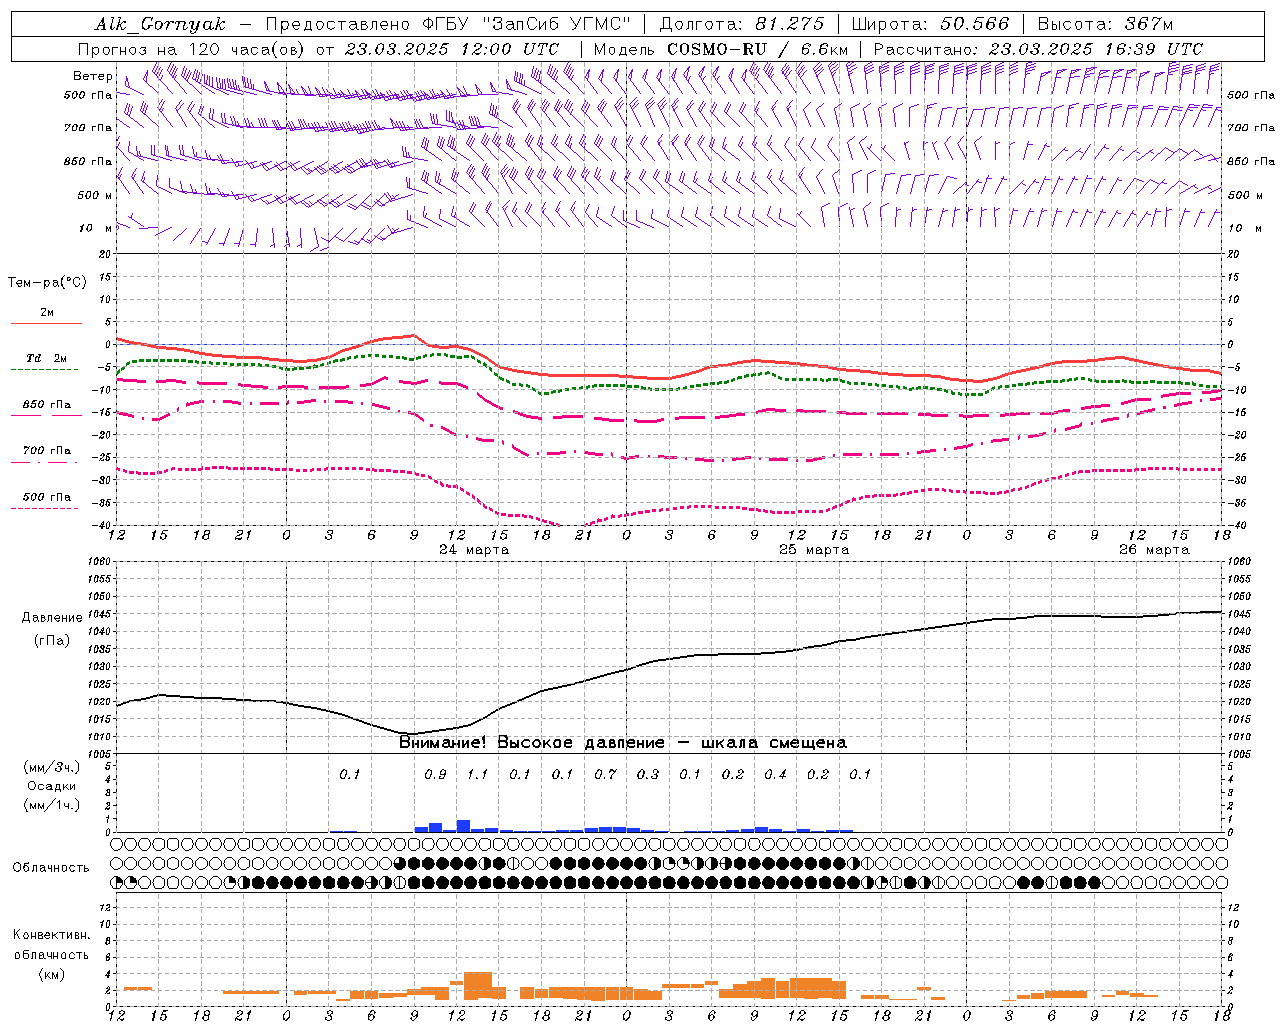
Task: Click the 24 марта date label
Action: coord(474,550)
